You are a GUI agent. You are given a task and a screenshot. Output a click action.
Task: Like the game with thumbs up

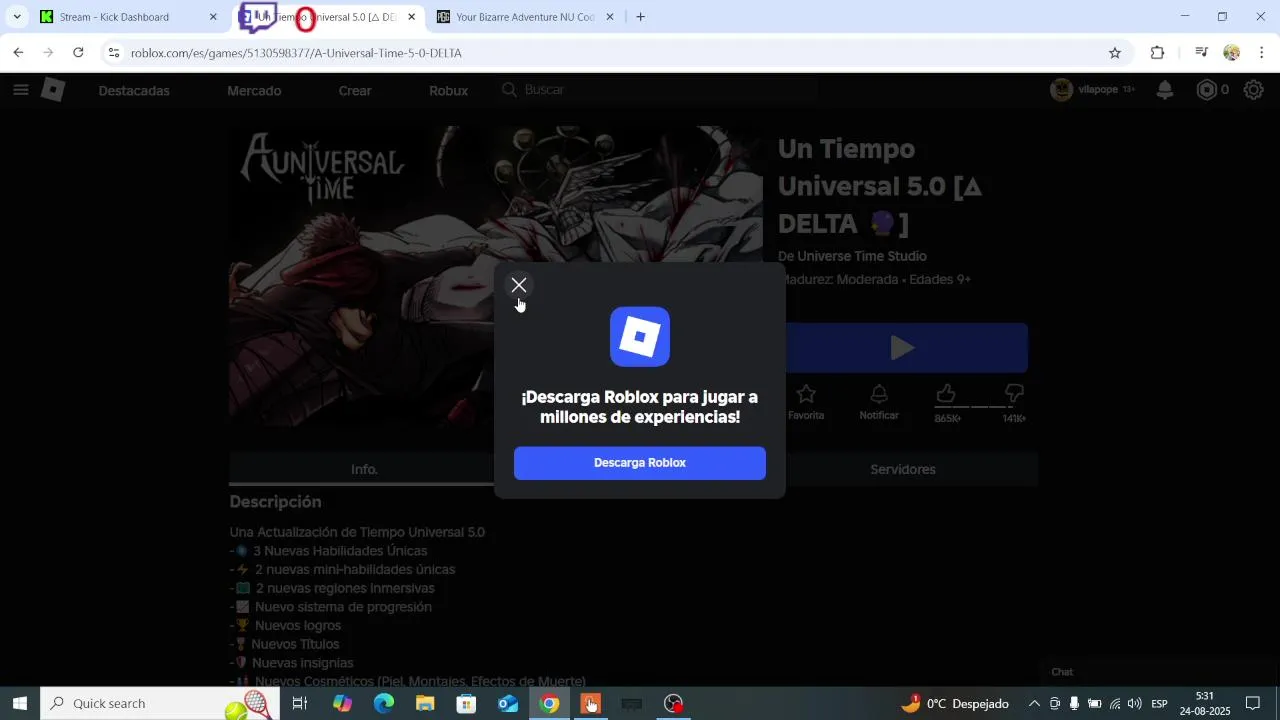[946, 394]
